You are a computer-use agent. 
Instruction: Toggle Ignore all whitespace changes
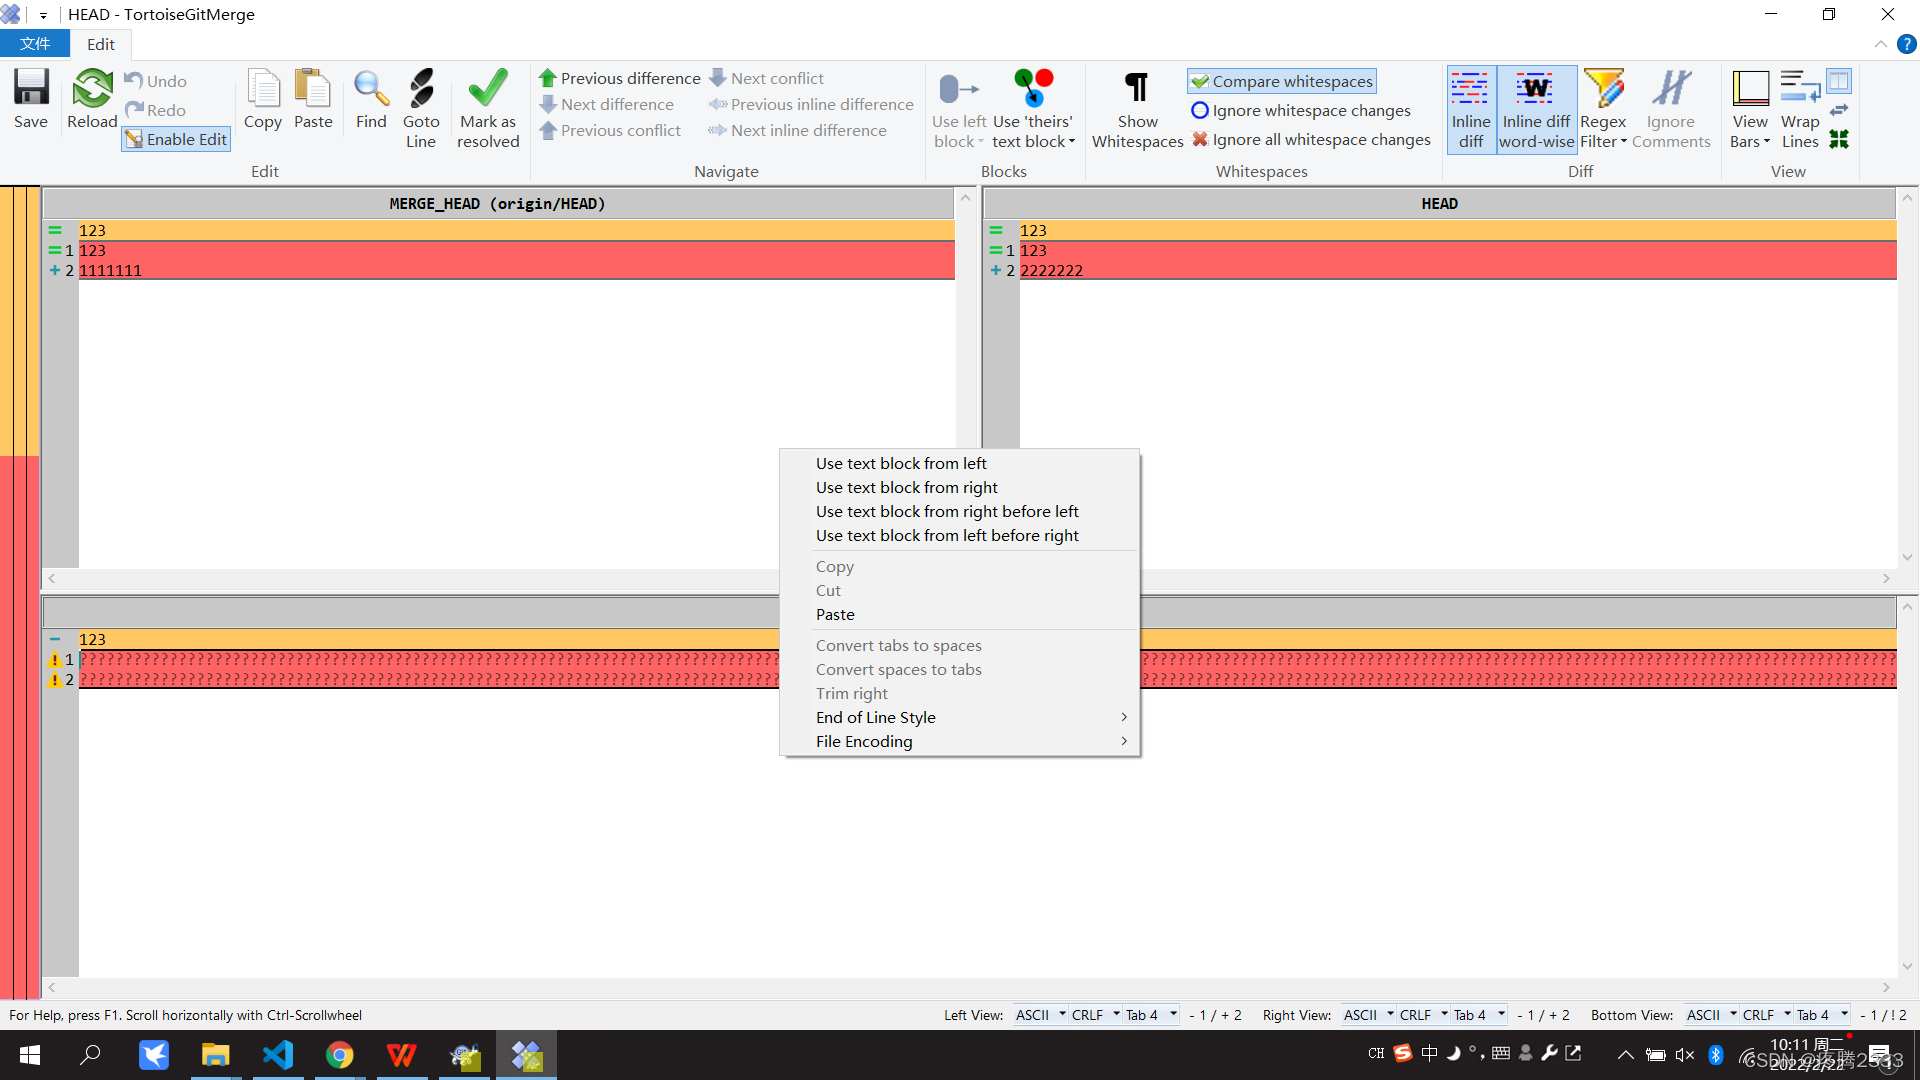[x=1309, y=140]
